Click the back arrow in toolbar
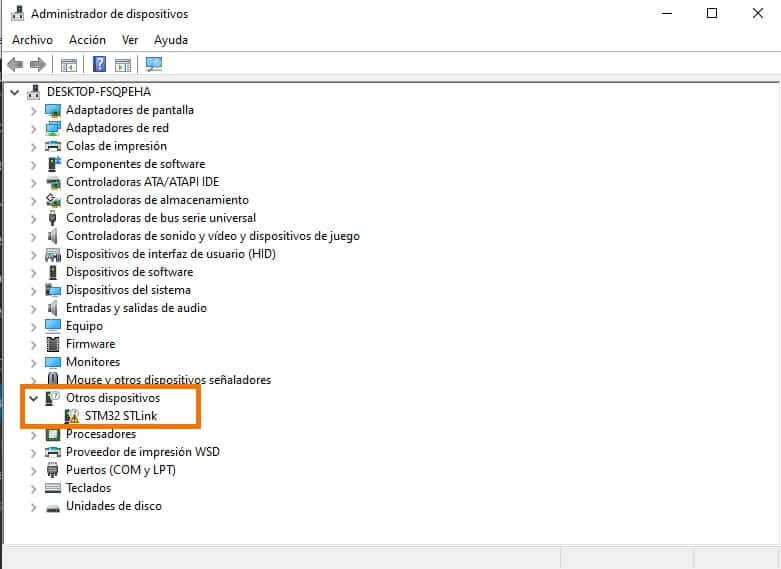Image resolution: width=781 pixels, height=569 pixels. tap(15, 65)
